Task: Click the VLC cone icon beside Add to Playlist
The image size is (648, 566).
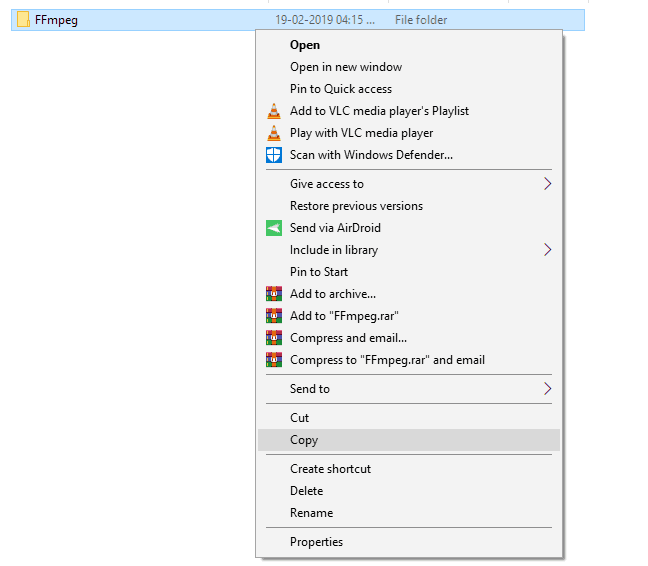Action: coord(274,111)
